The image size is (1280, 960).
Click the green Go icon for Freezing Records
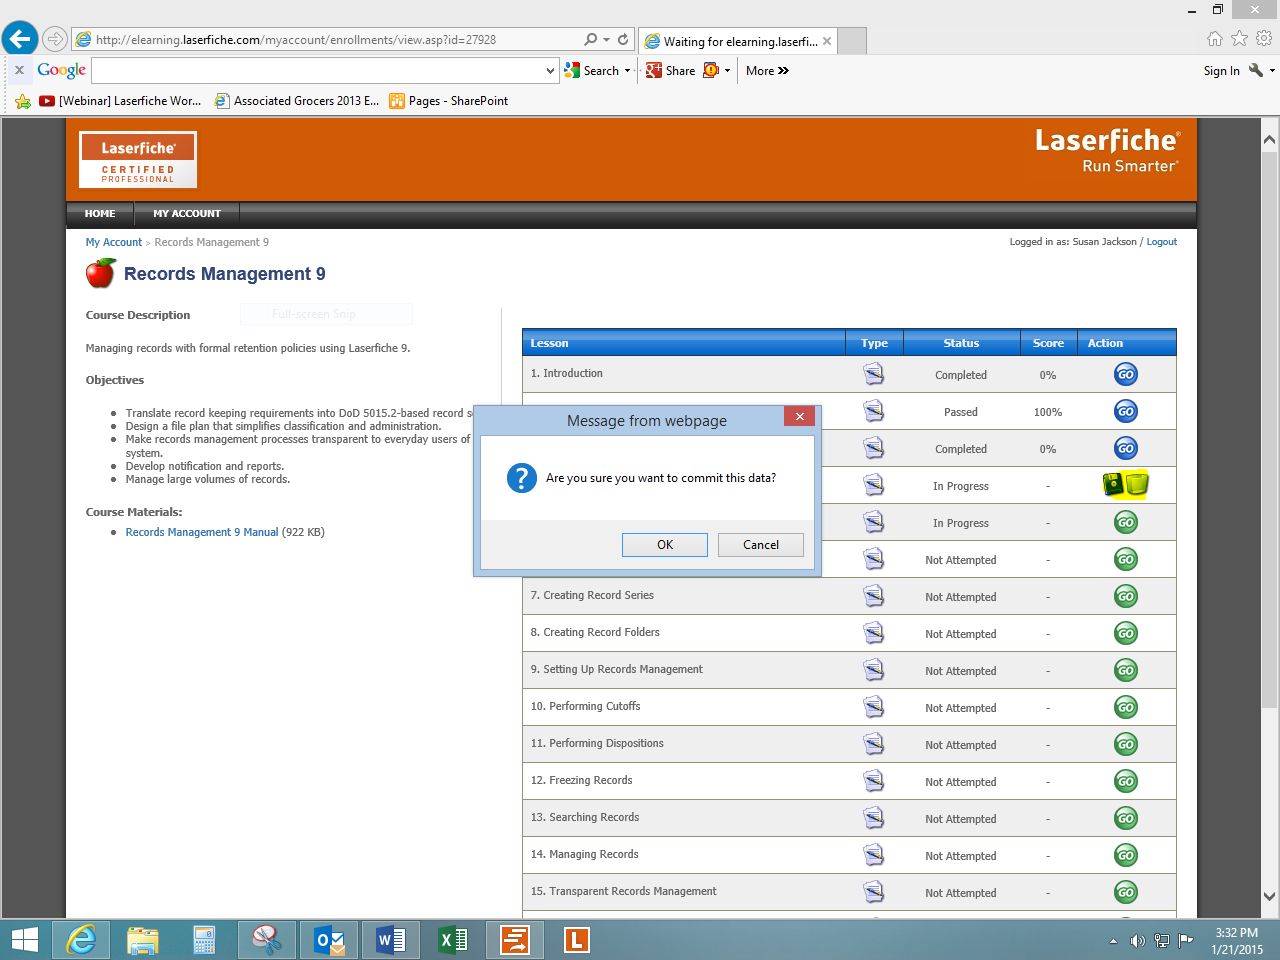[x=1125, y=782]
